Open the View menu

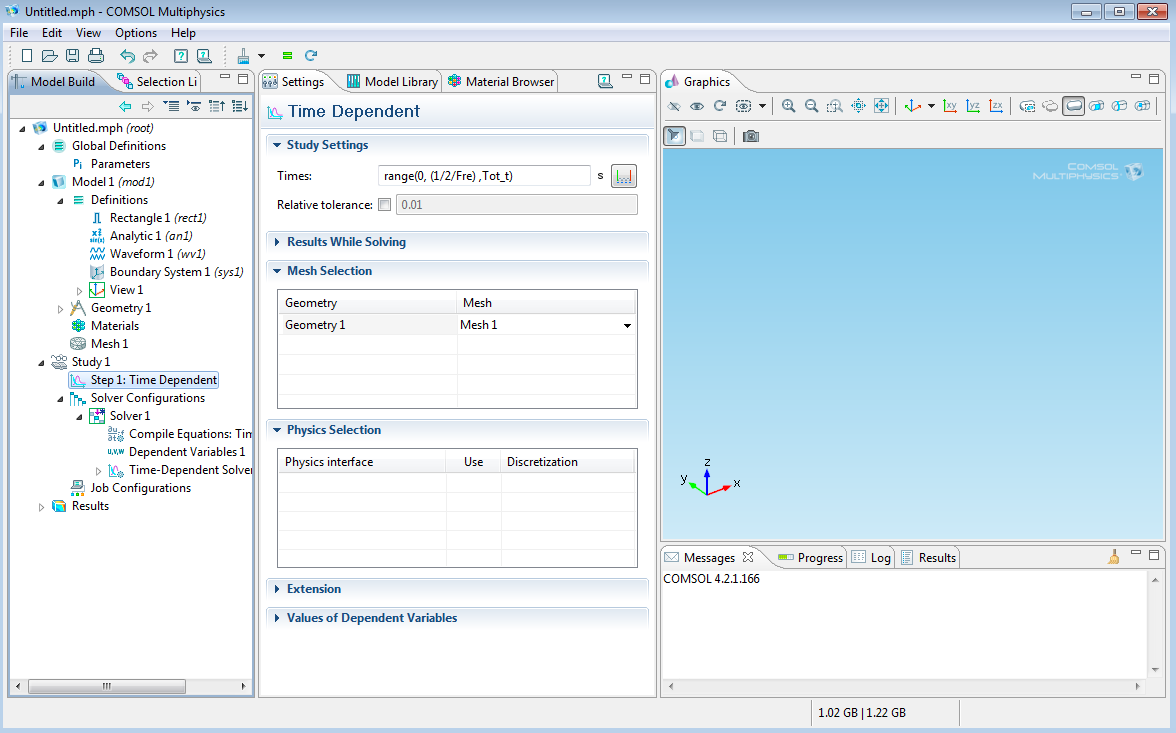[88, 33]
